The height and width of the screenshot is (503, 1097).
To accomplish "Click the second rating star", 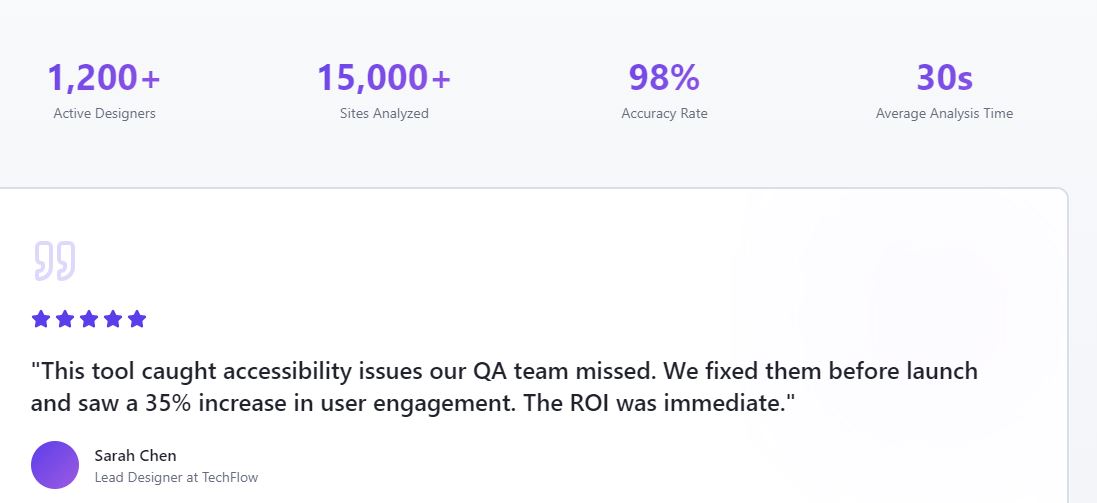I will 65,319.
